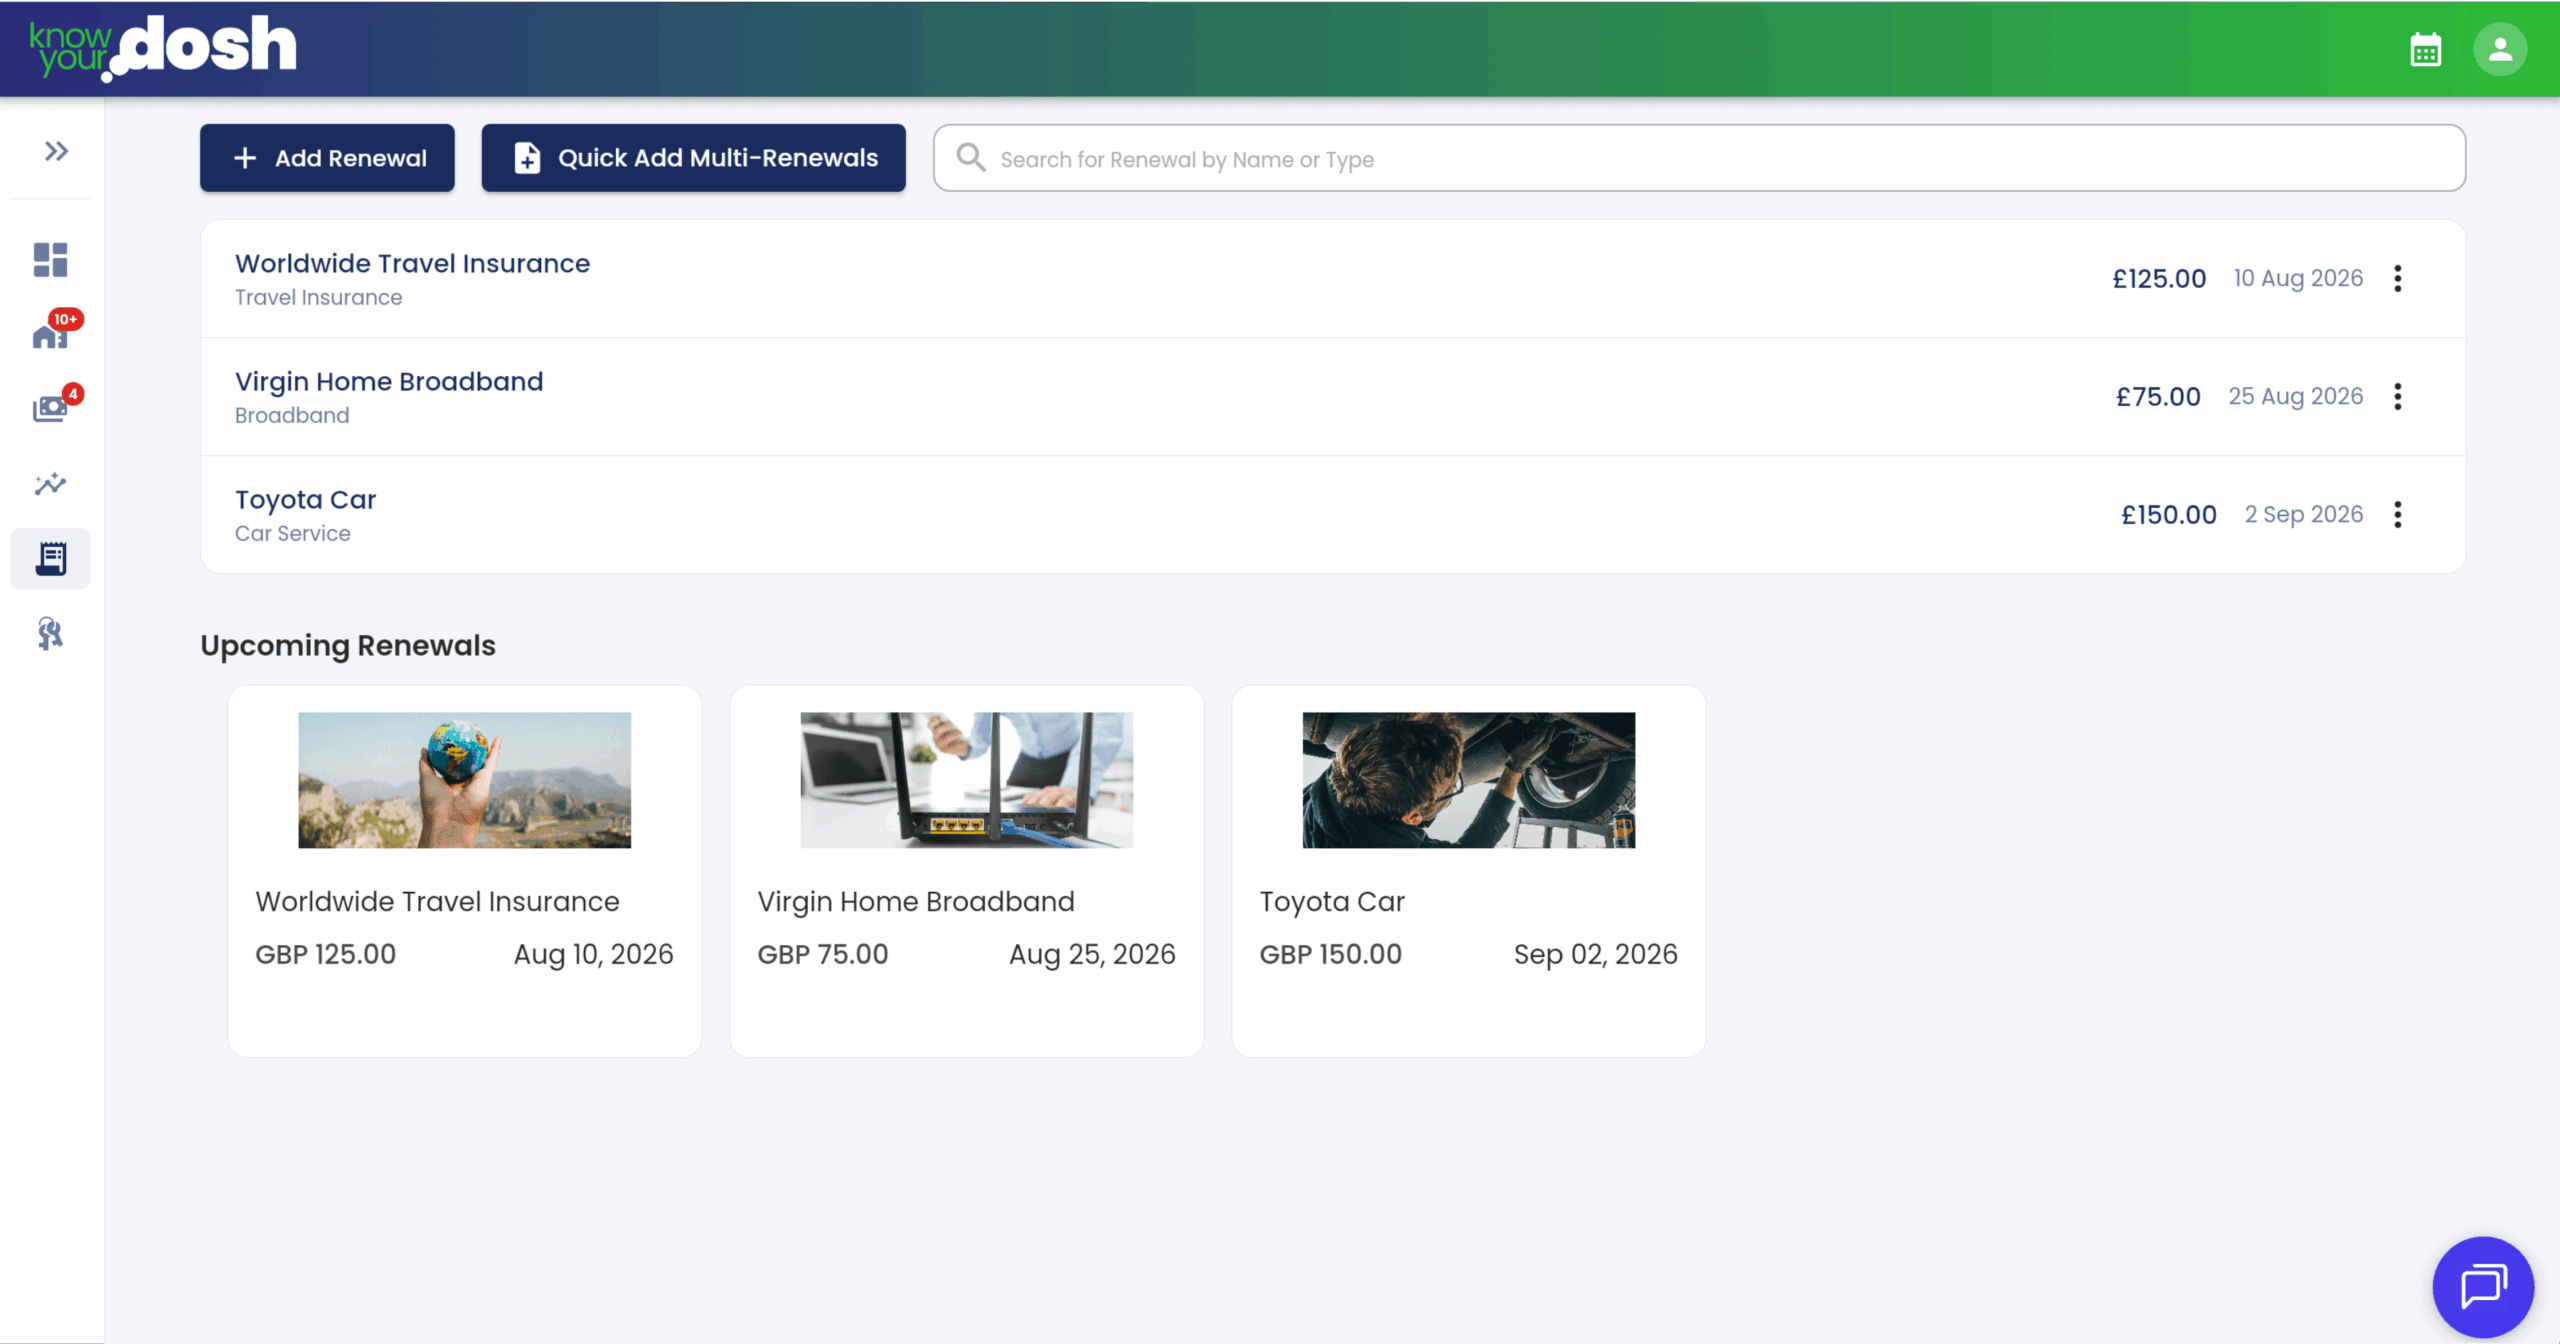Click the Know Your Dosh logo
Viewport: 2560px width, 1344px height.
point(163,47)
